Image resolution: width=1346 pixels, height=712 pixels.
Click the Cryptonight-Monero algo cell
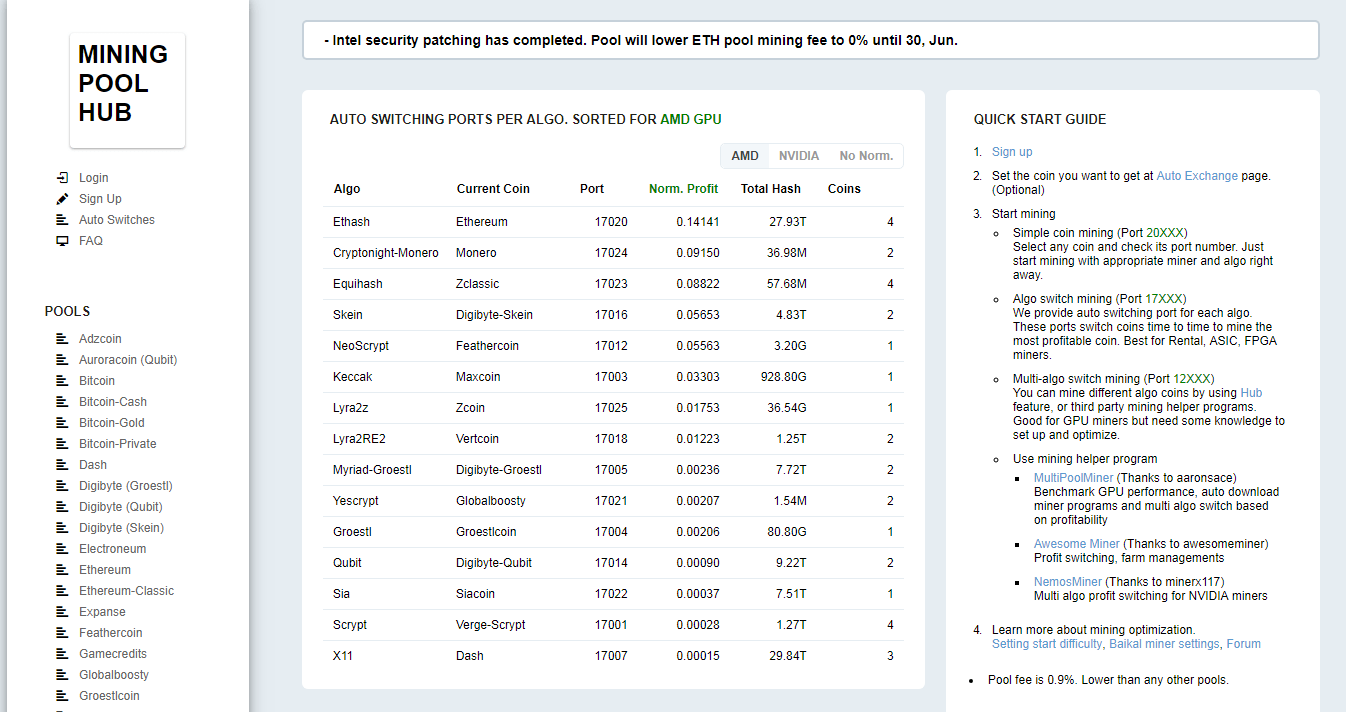coord(386,253)
